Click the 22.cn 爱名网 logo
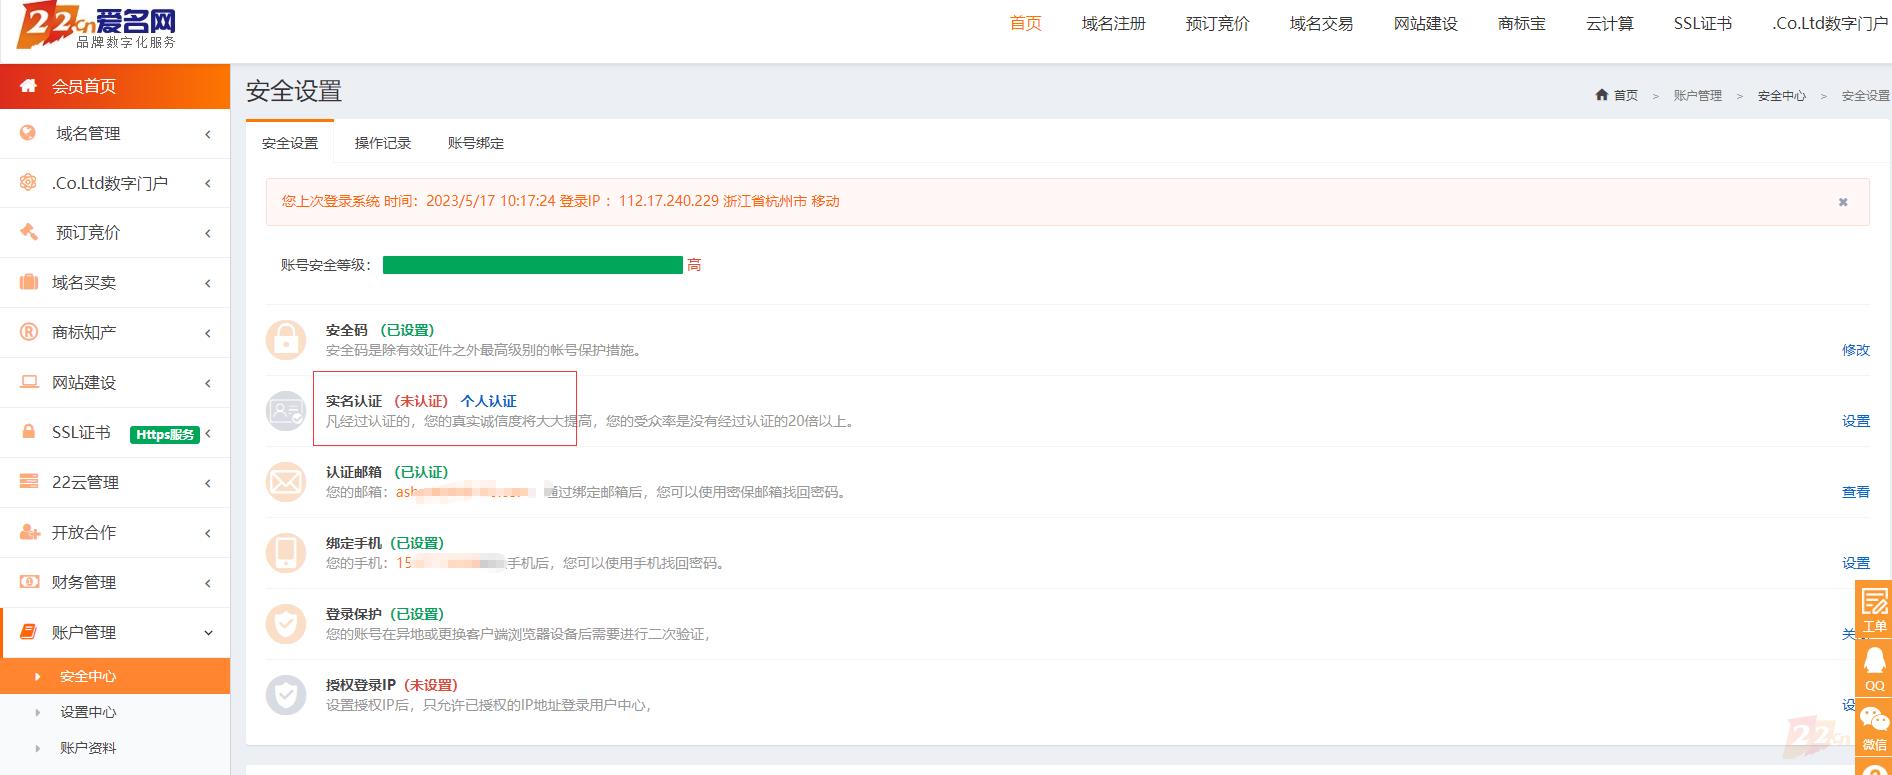This screenshot has width=1892, height=775. [97, 26]
